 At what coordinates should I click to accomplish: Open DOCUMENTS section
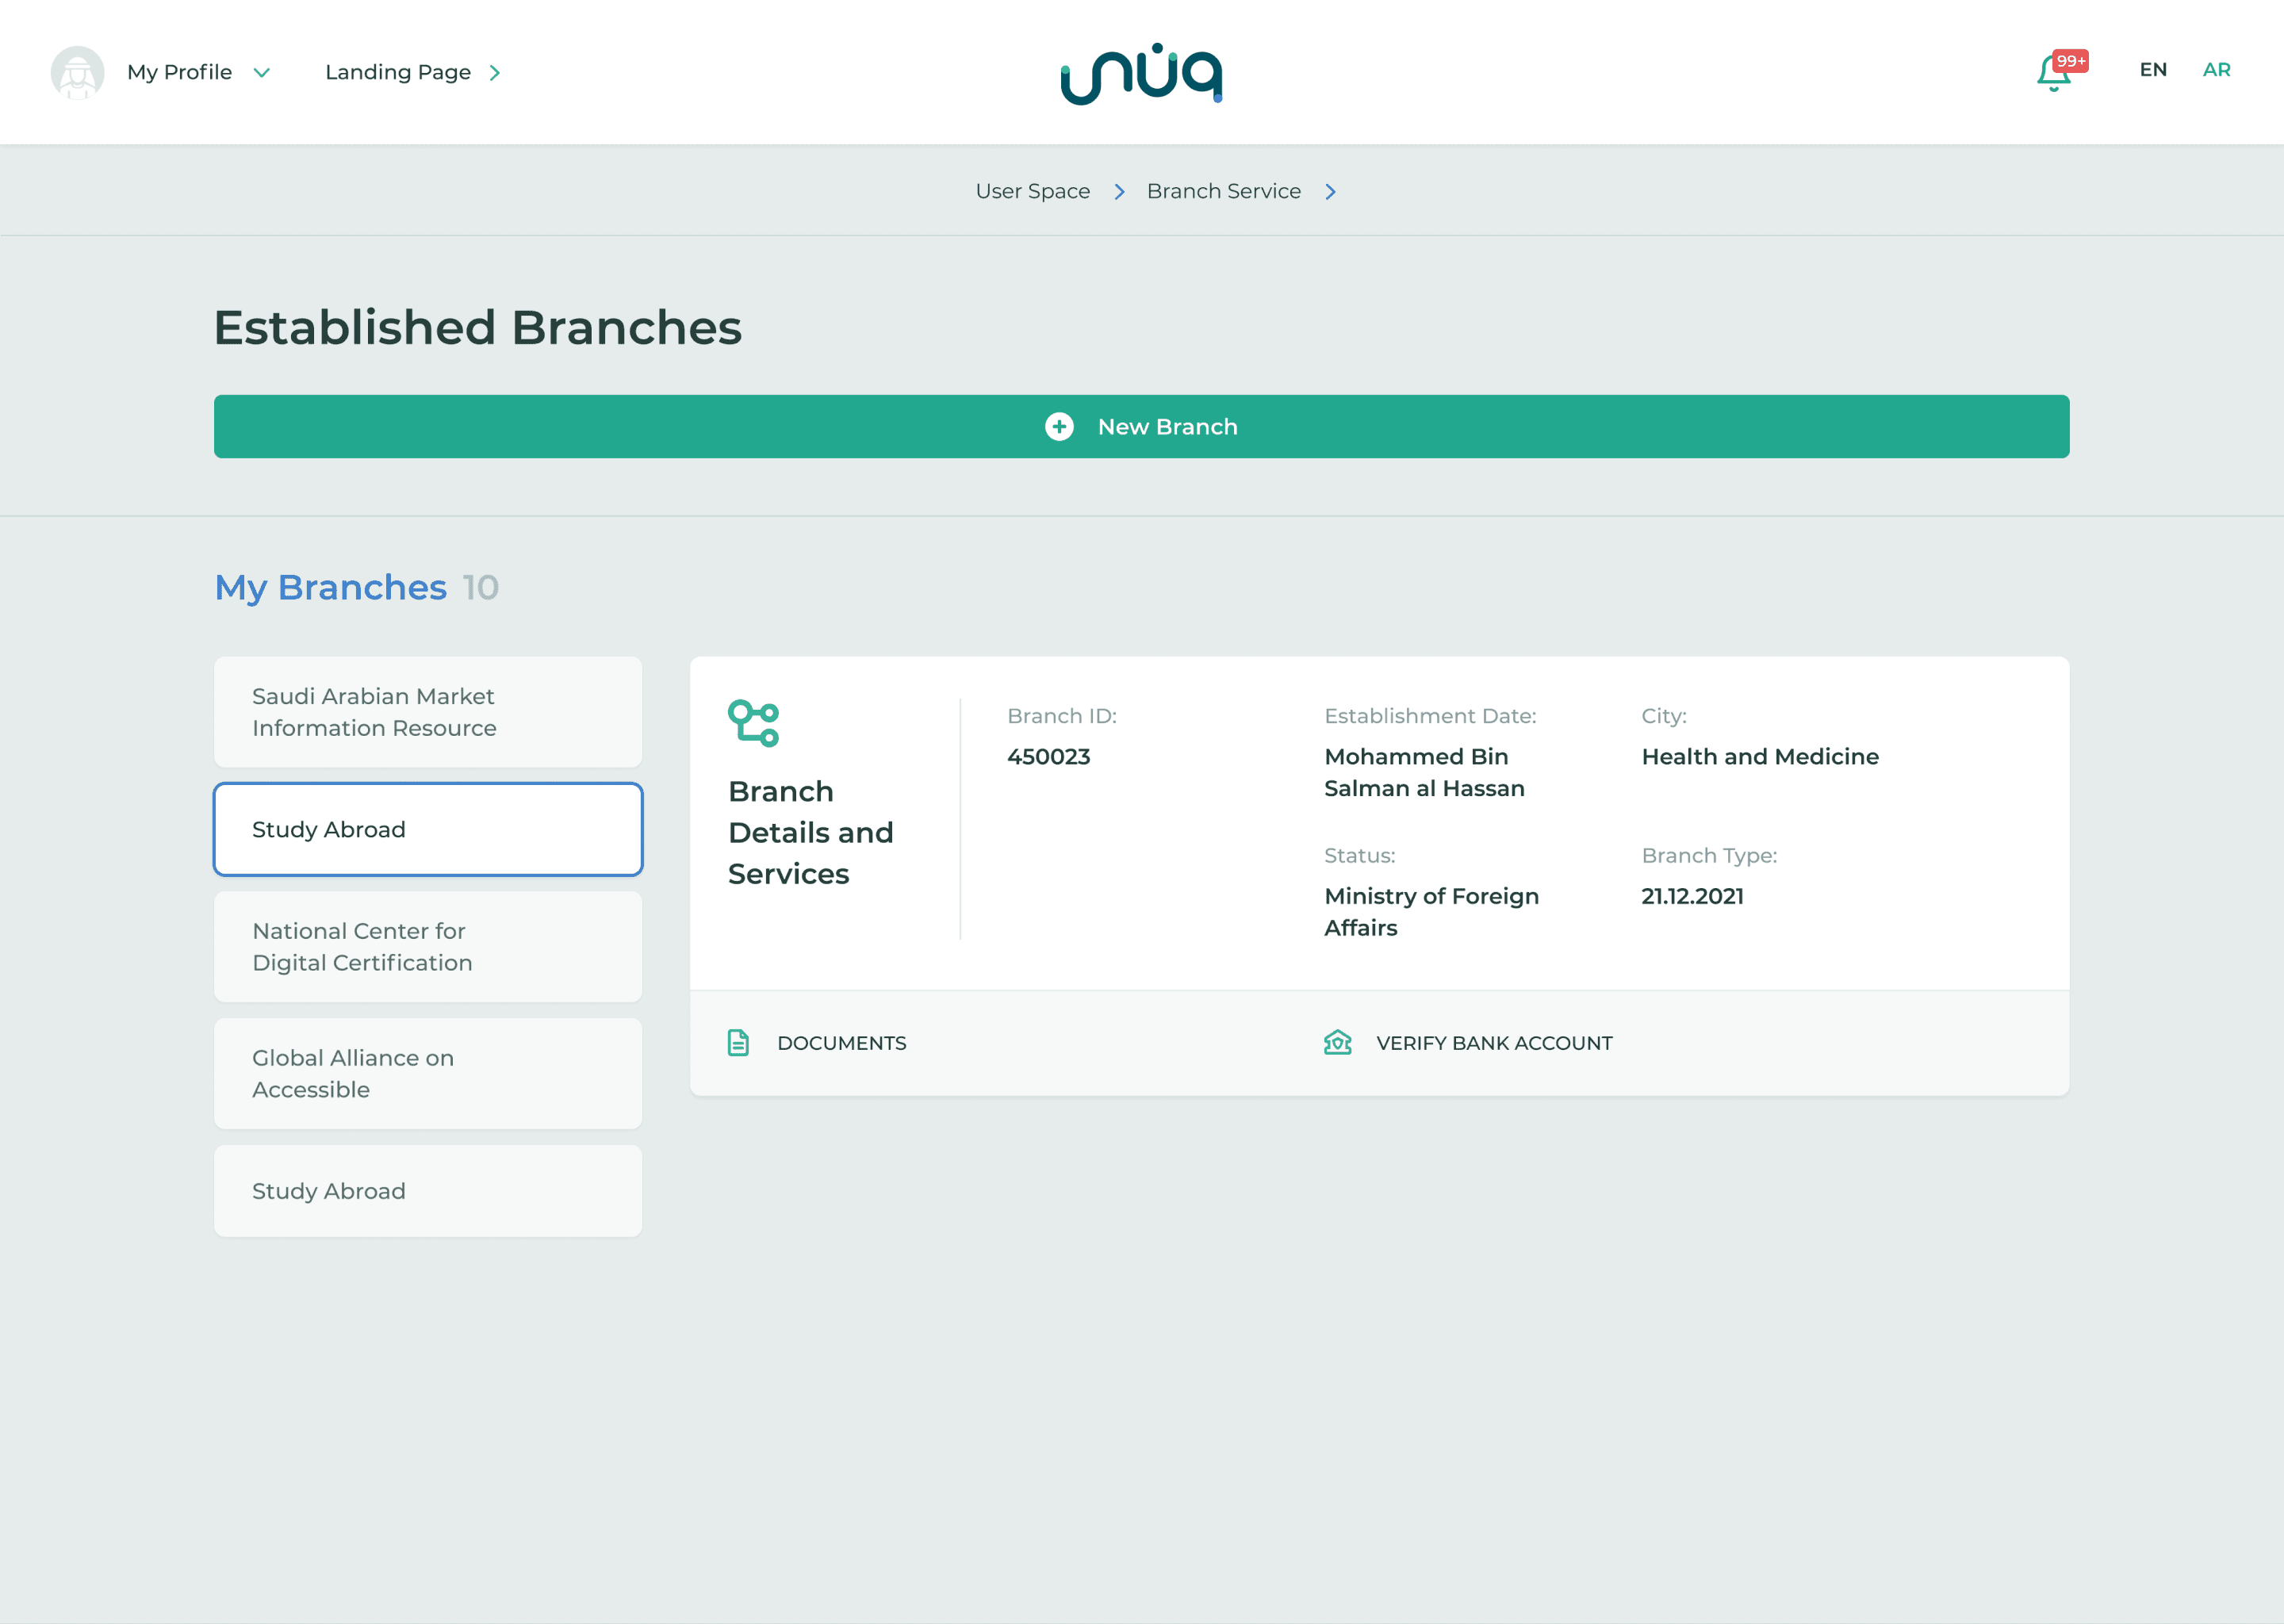pyautogui.click(x=841, y=1043)
